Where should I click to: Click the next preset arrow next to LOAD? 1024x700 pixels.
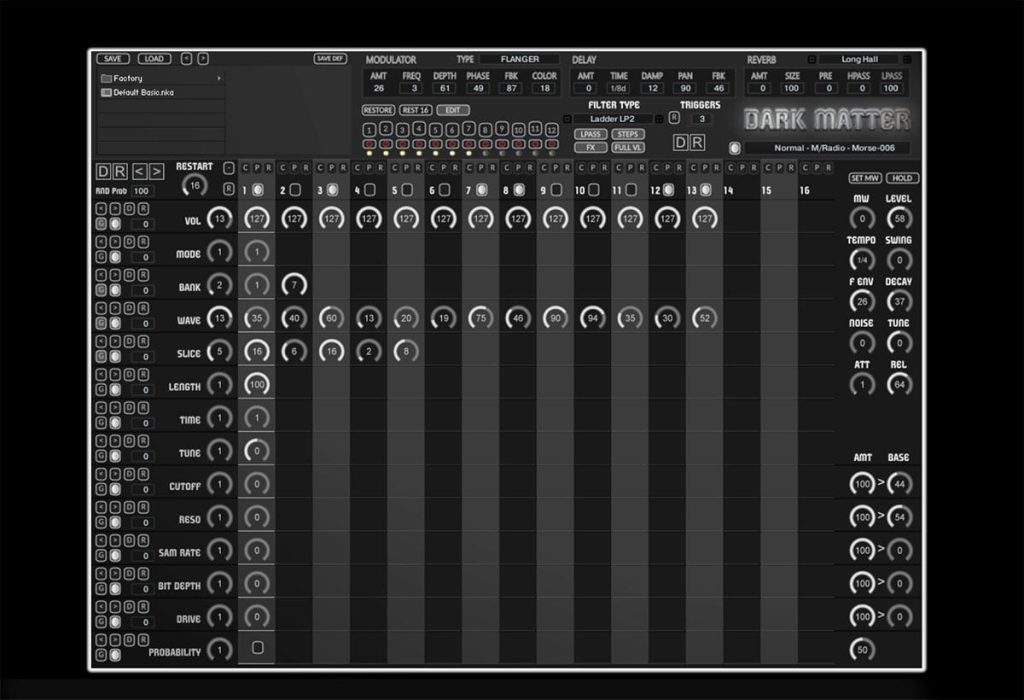[203, 59]
